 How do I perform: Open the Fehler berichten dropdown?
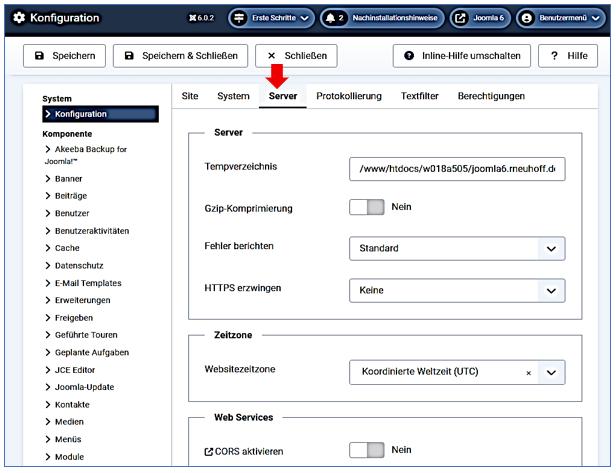[457, 248]
